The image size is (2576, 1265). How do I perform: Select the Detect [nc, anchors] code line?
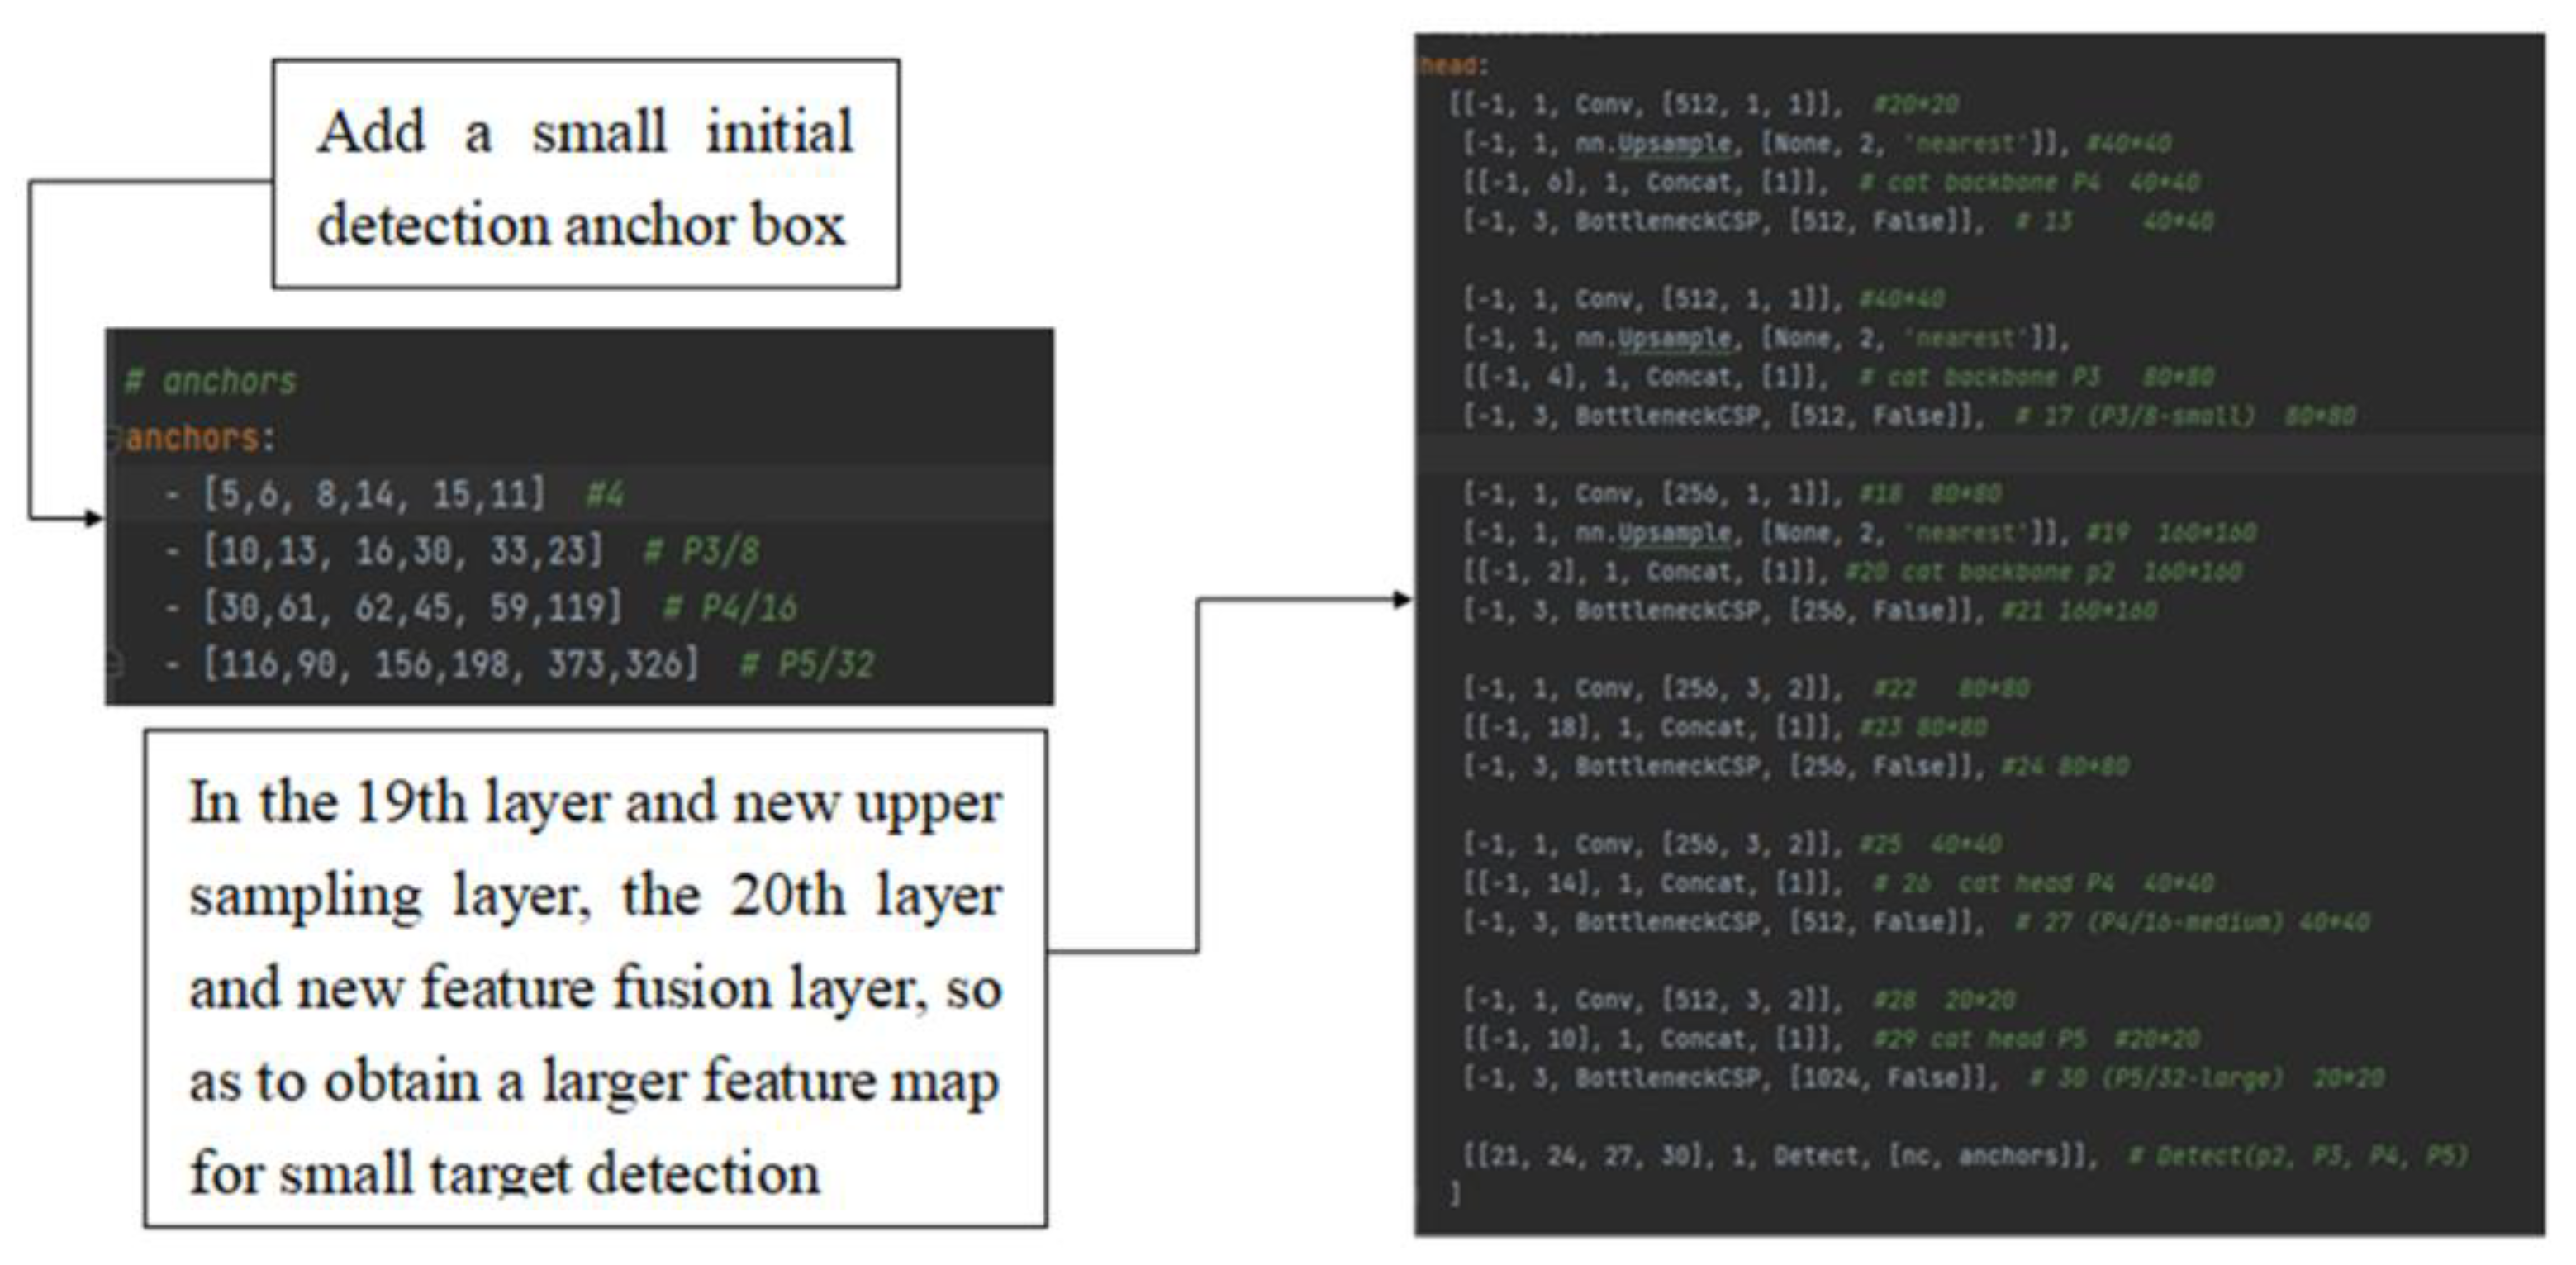coord(1780,1157)
